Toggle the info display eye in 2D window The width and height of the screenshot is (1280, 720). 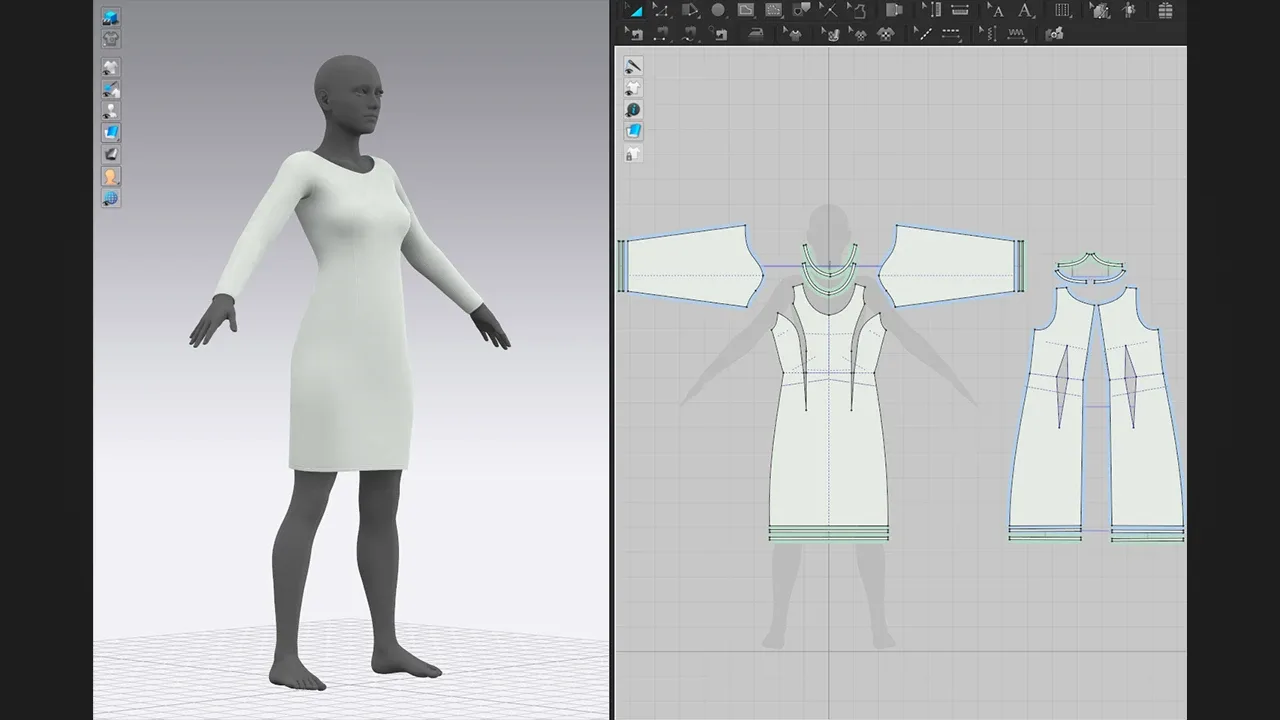tap(633, 110)
